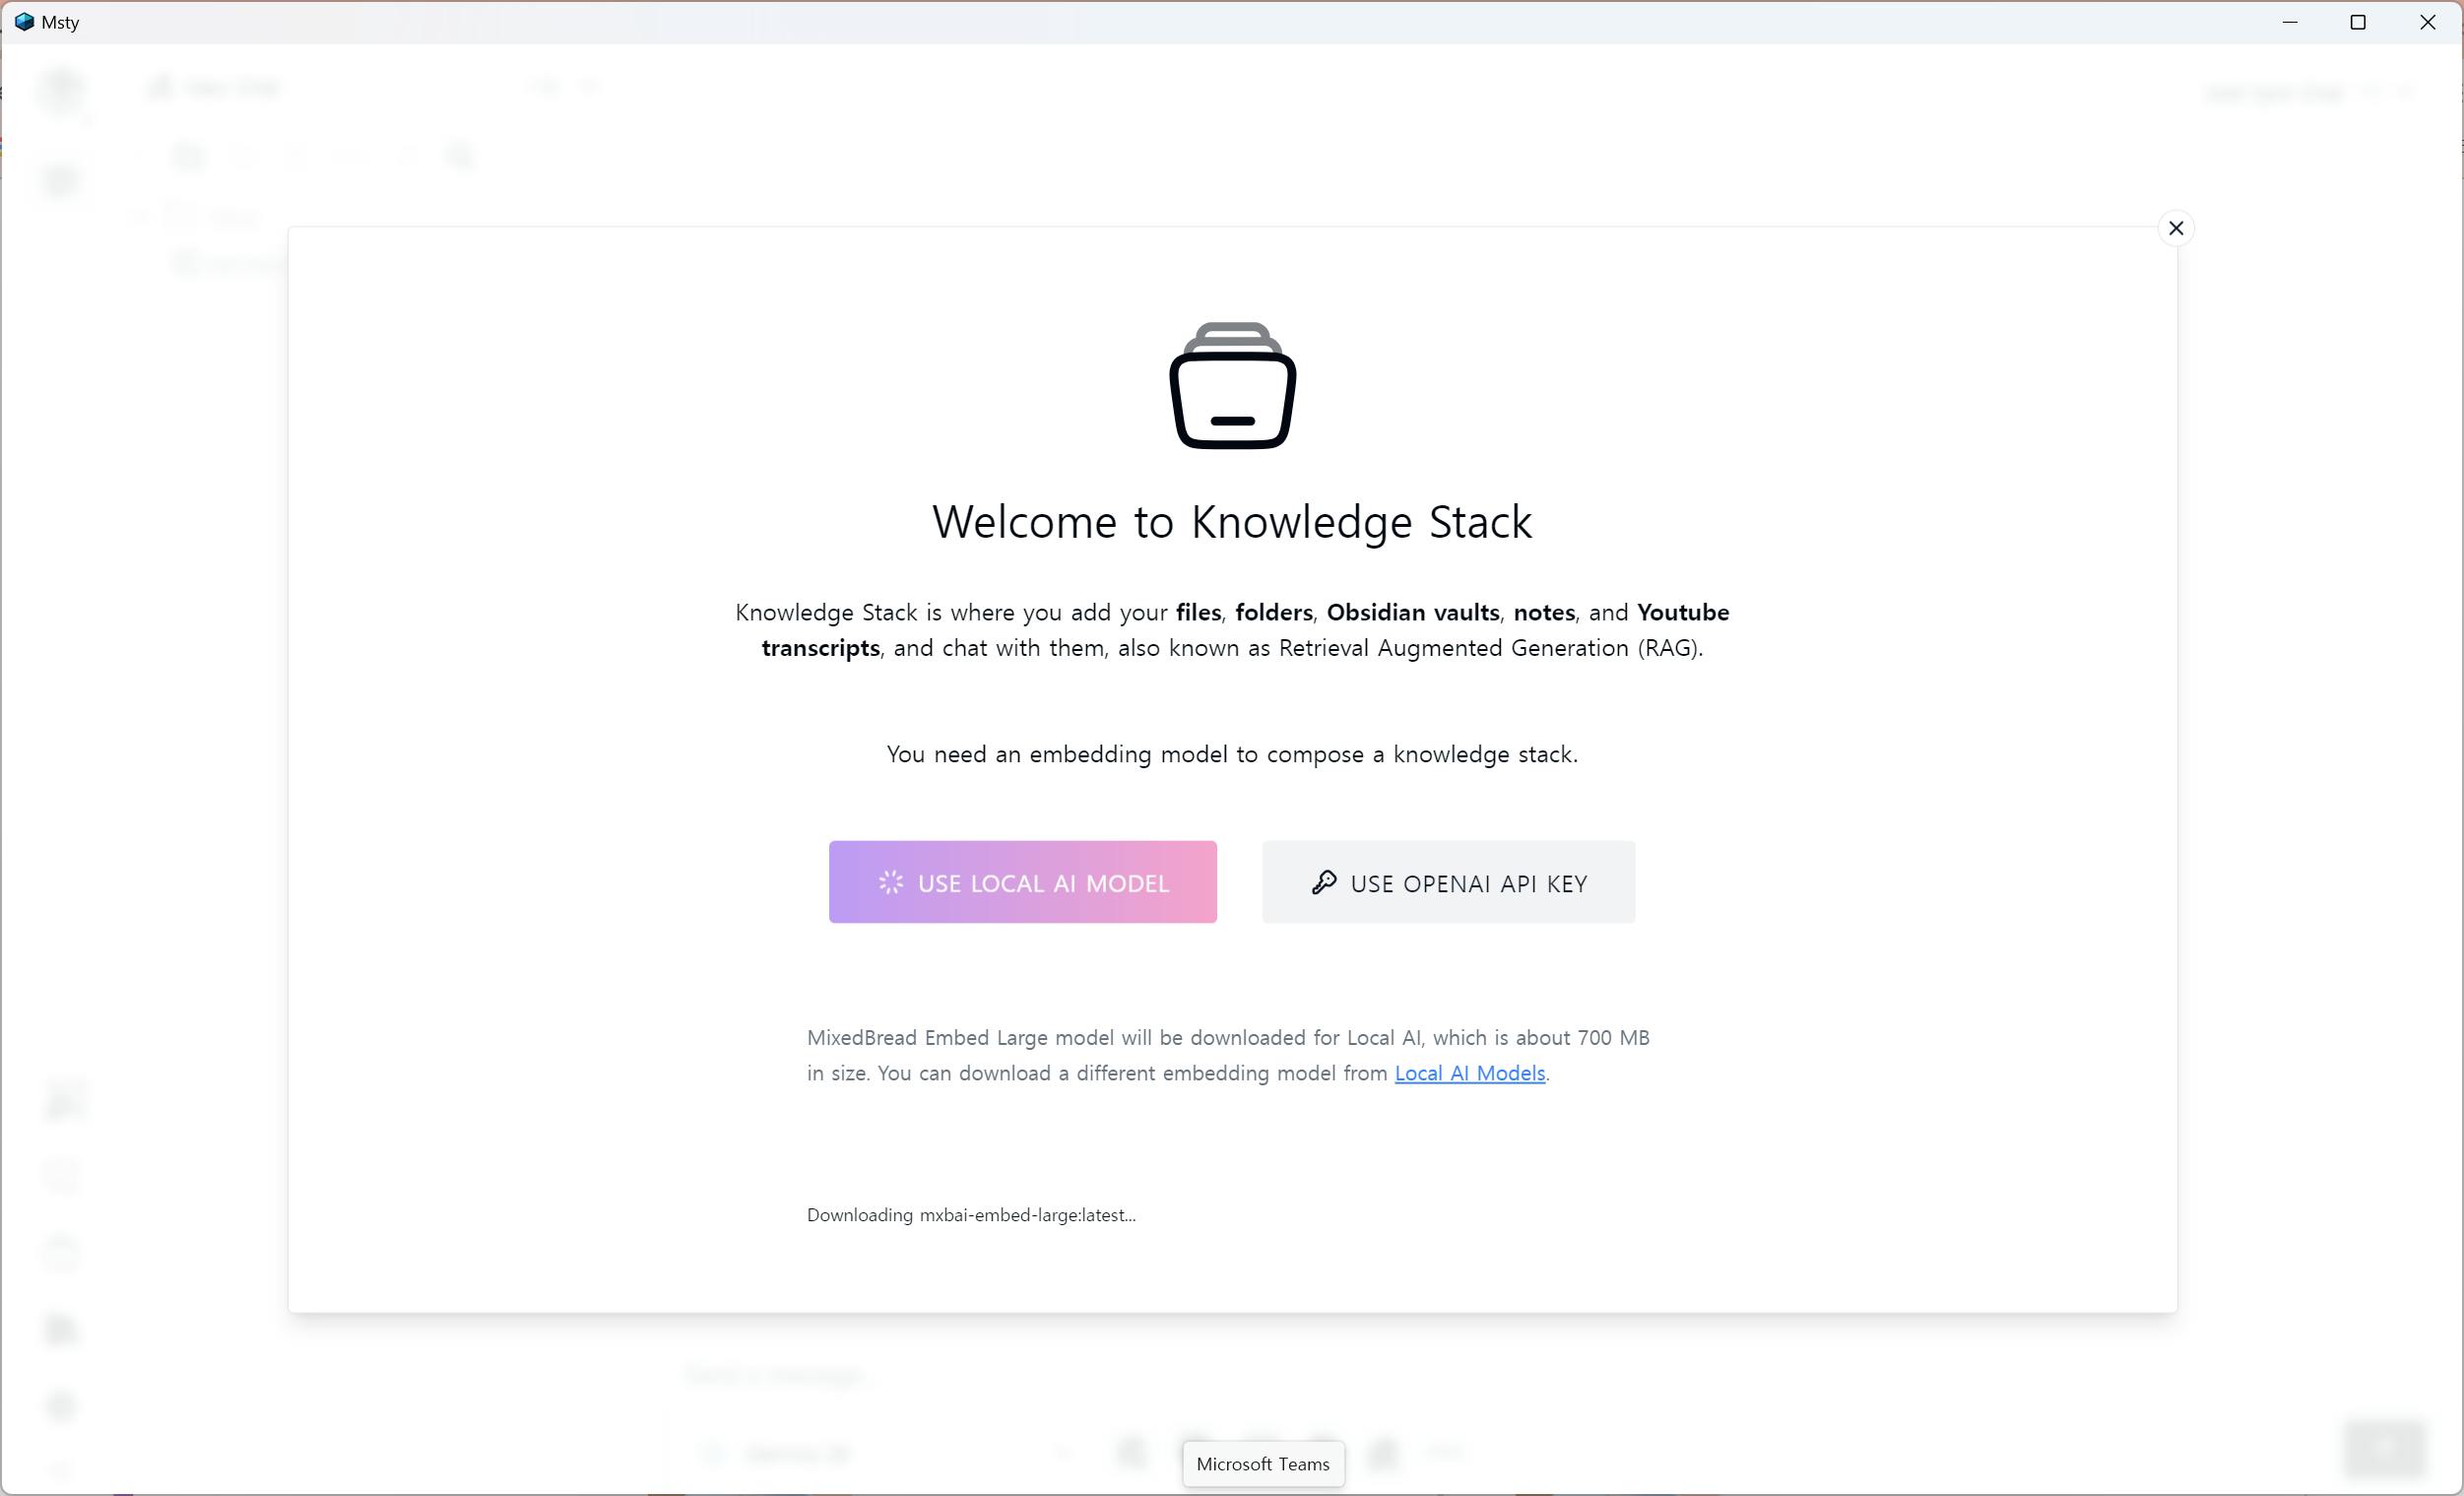Click the Microsoft Teams tooltip label
This screenshot has height=1496, width=2464.
1262,1464
